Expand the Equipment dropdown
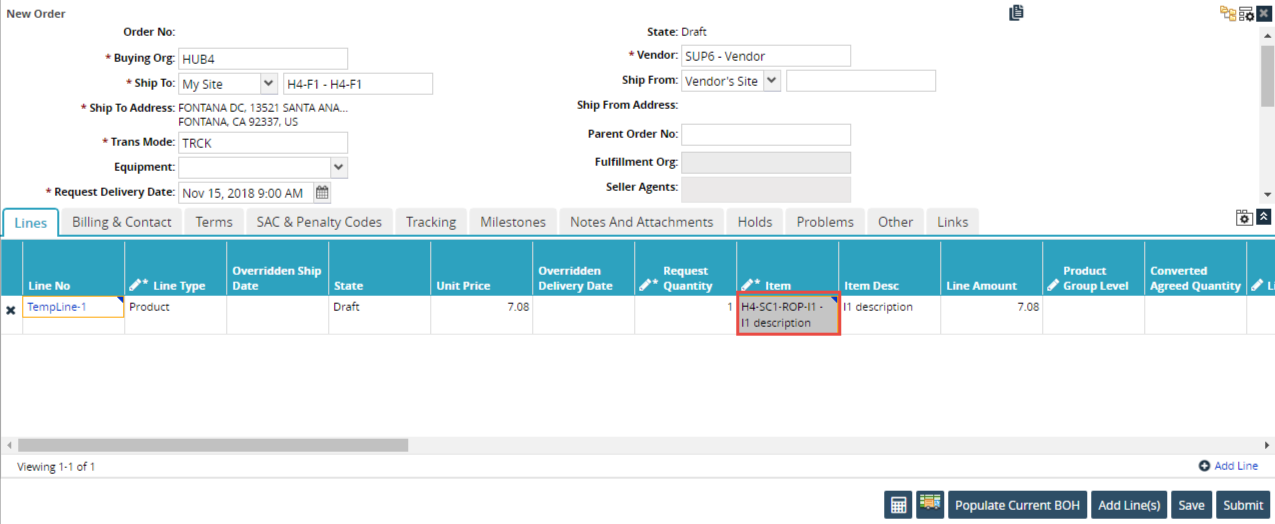1275x524 pixels. 339,167
